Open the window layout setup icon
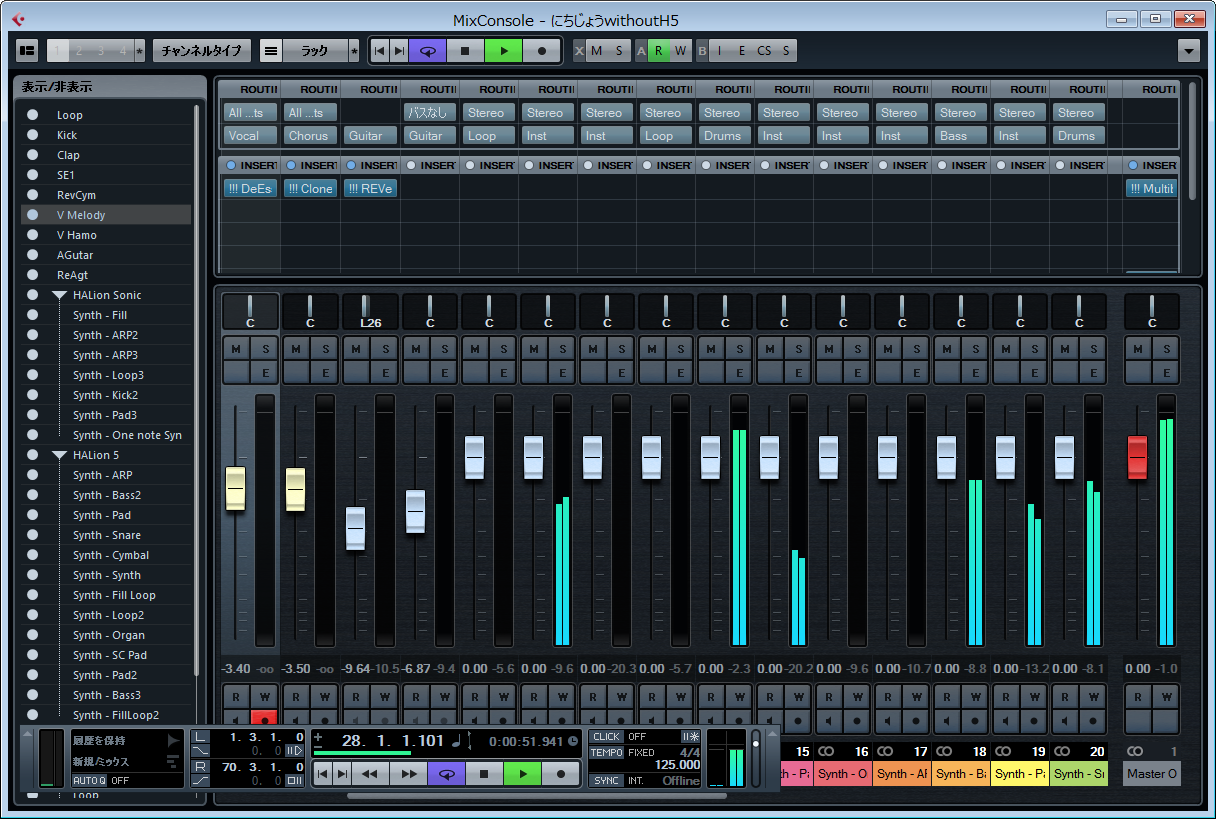 [27, 50]
